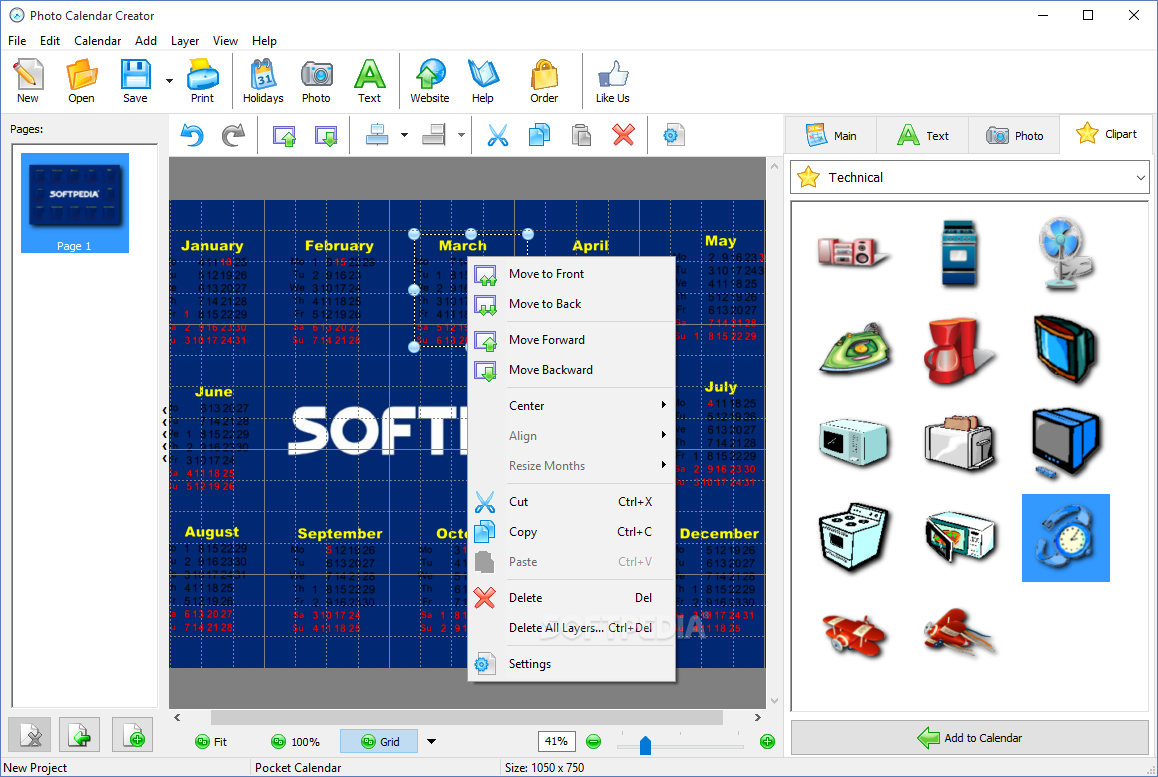The height and width of the screenshot is (777, 1158).
Task: Click the 100% zoom button
Action: (x=295, y=742)
